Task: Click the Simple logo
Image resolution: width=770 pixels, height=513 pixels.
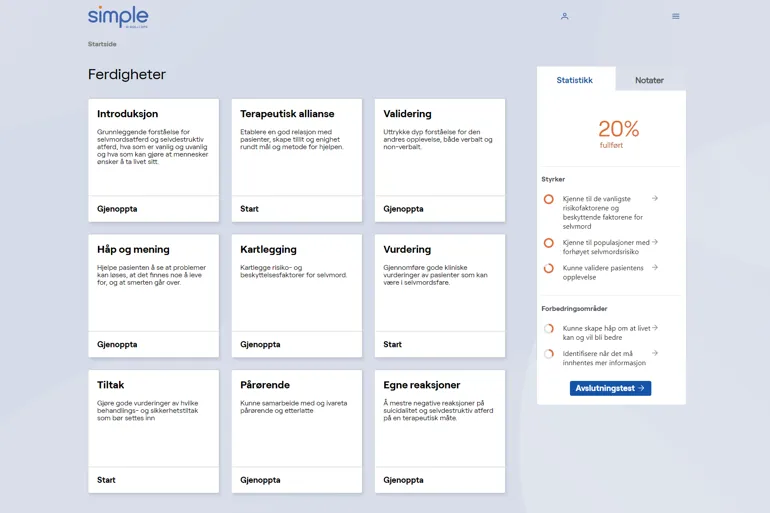Action: click(x=118, y=17)
